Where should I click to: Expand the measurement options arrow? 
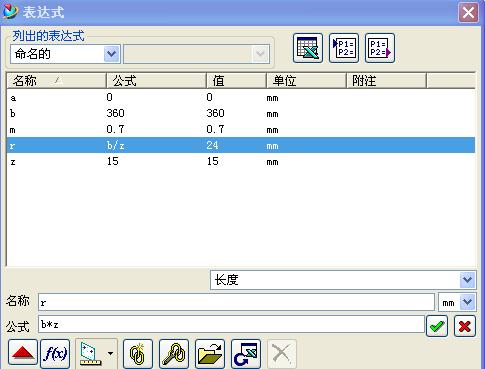(x=110, y=353)
